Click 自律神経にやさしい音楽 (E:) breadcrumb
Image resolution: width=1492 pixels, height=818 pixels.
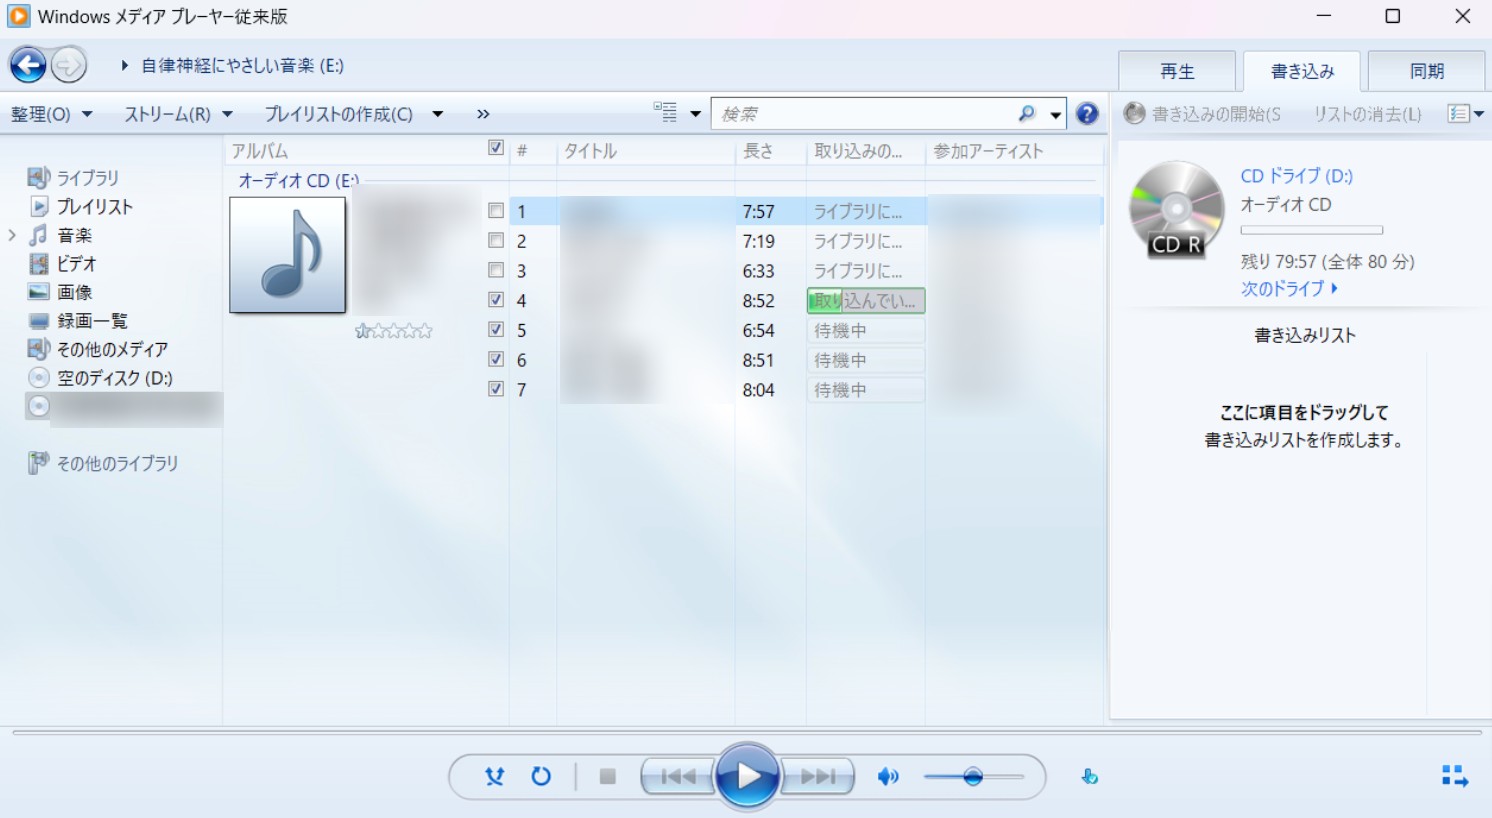point(242,66)
